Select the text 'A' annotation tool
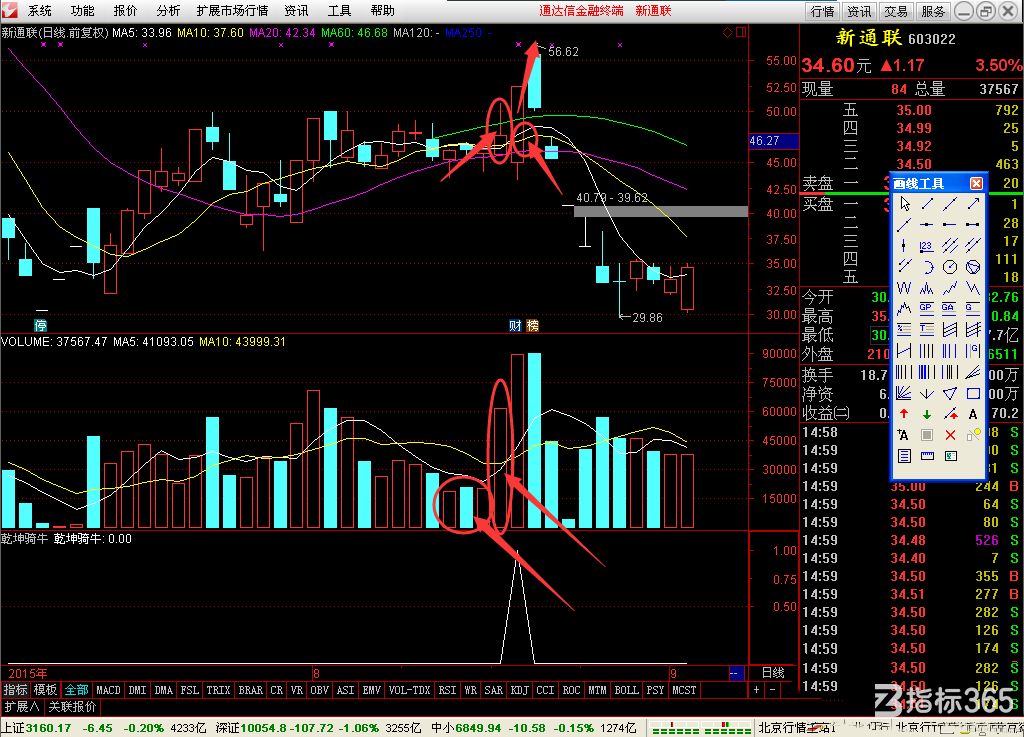 973,414
